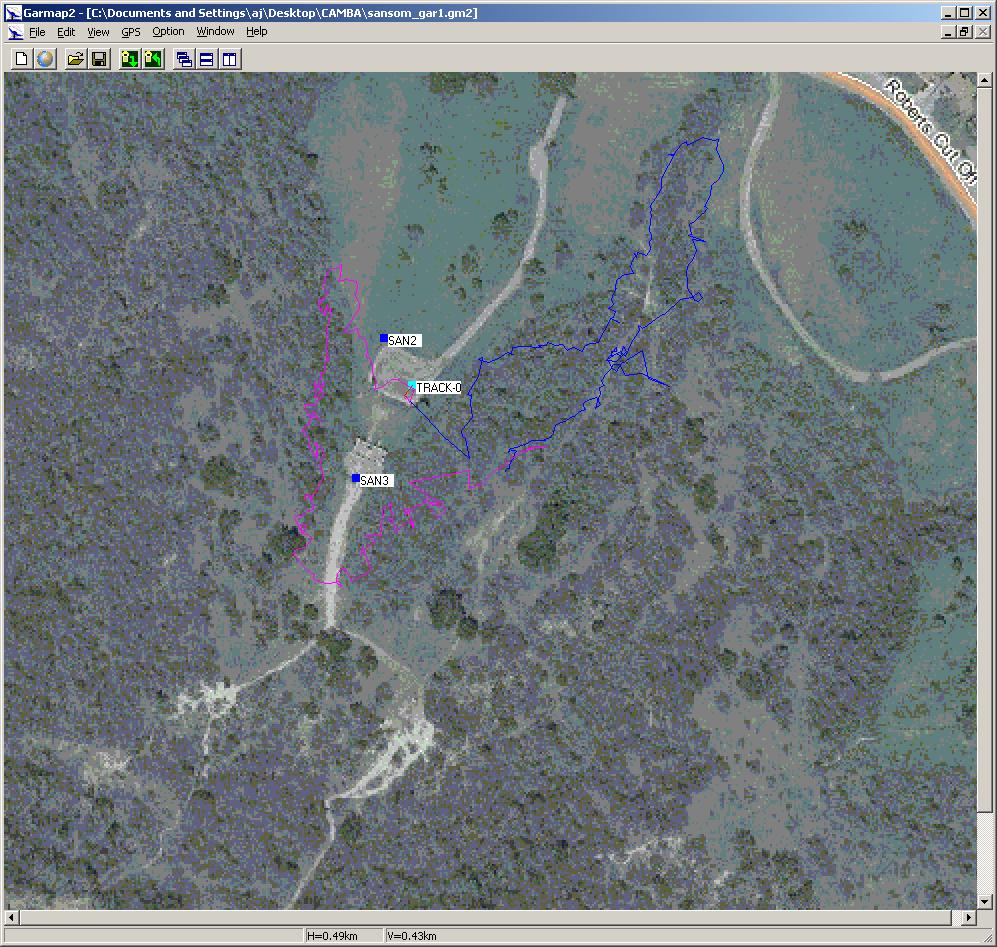Upload data to GPS device icon
Image resolution: width=997 pixels, height=947 pixels.
point(152,59)
